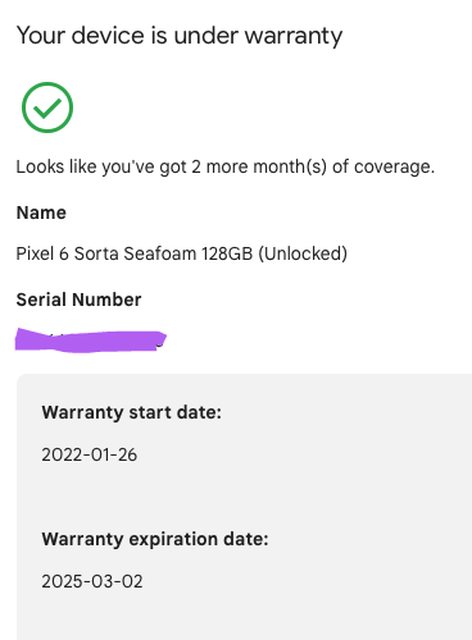Select the "Your device is under warranty" heading
Screen dimensions: 472x640
pyautogui.click(x=179, y=36)
